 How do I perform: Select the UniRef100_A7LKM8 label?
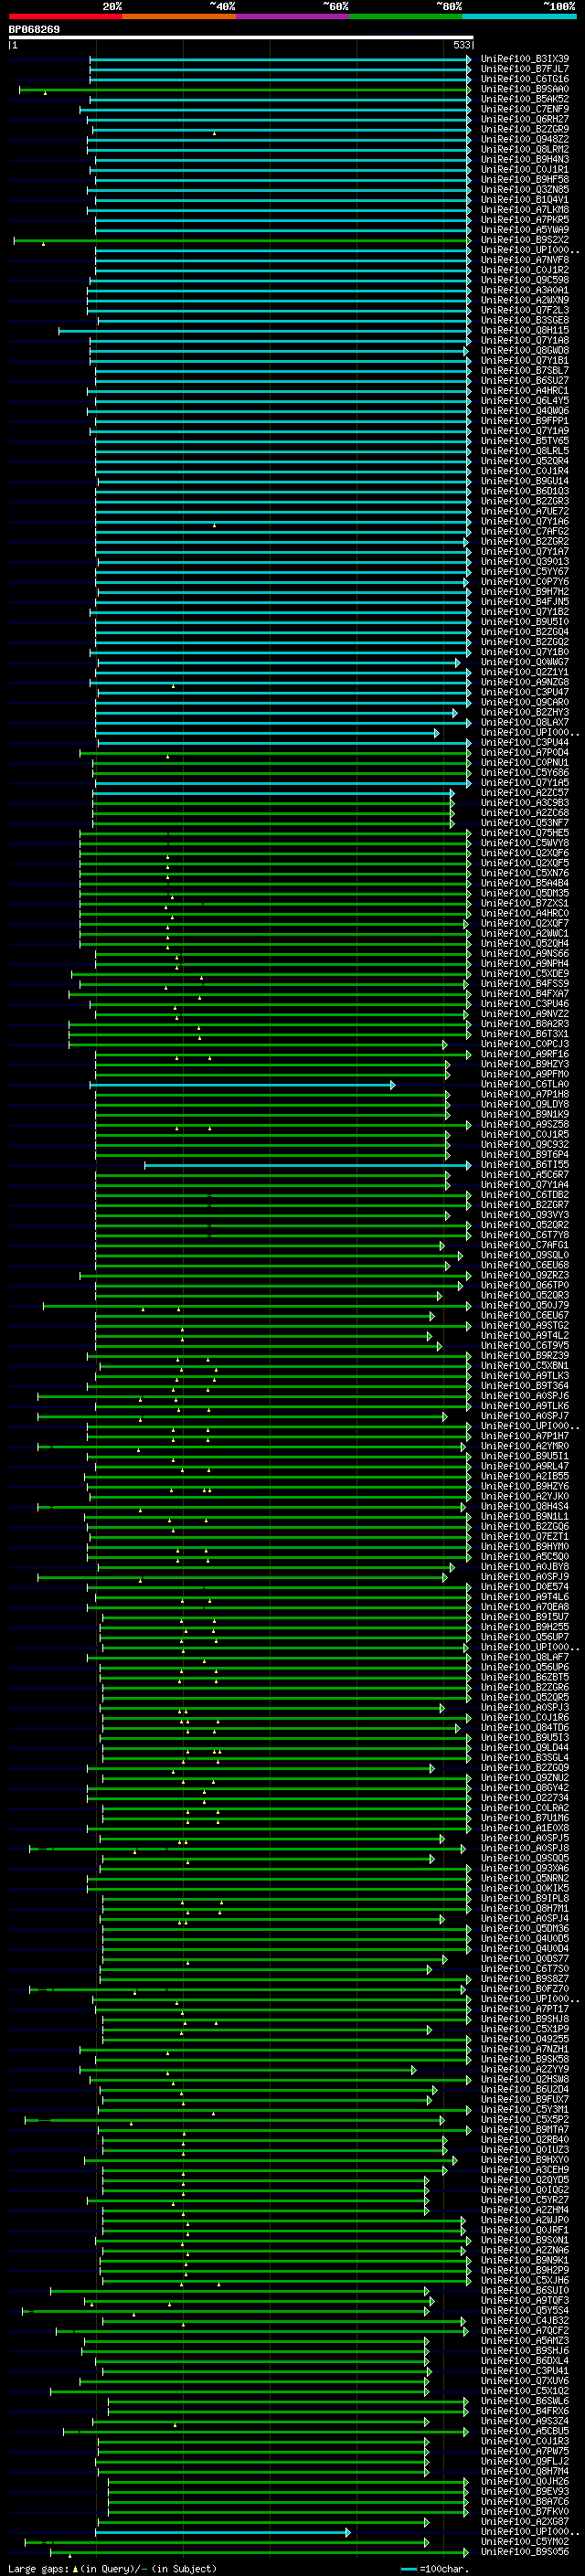(525, 210)
